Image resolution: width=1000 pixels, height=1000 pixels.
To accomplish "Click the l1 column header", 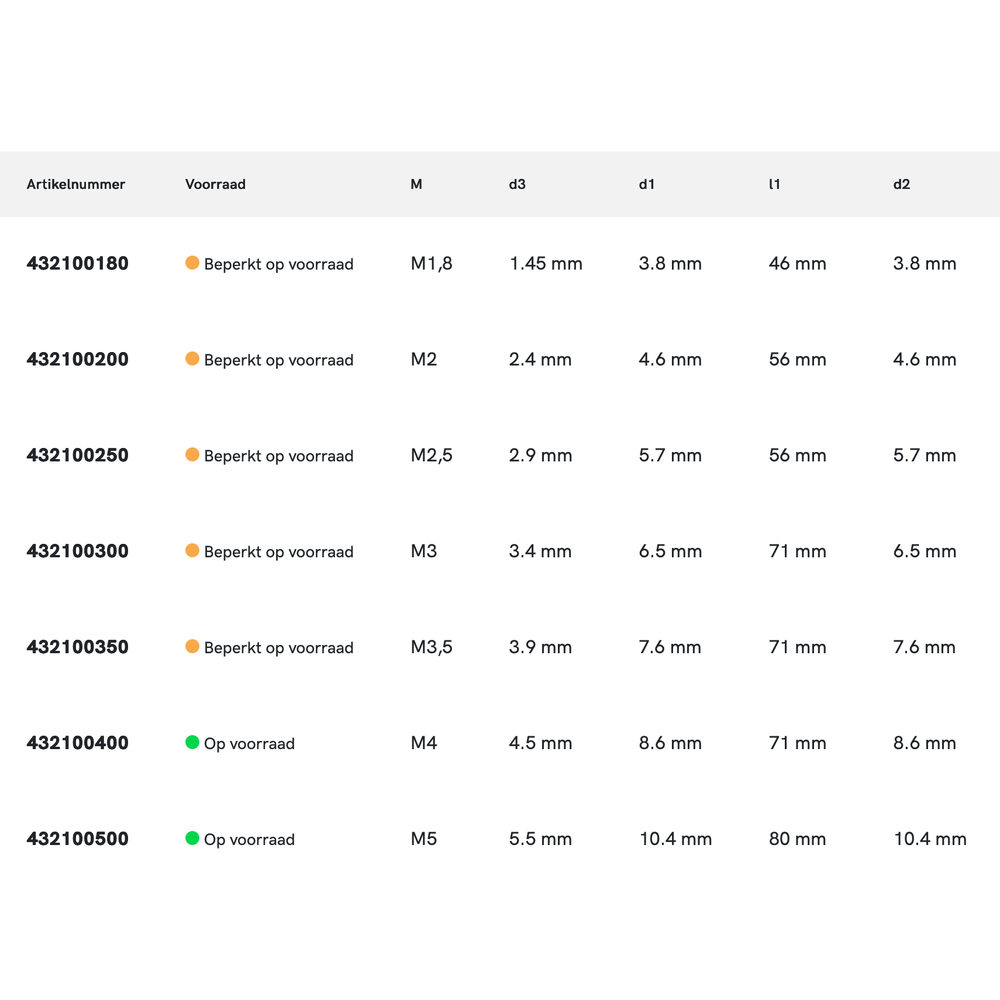I will [x=774, y=185].
